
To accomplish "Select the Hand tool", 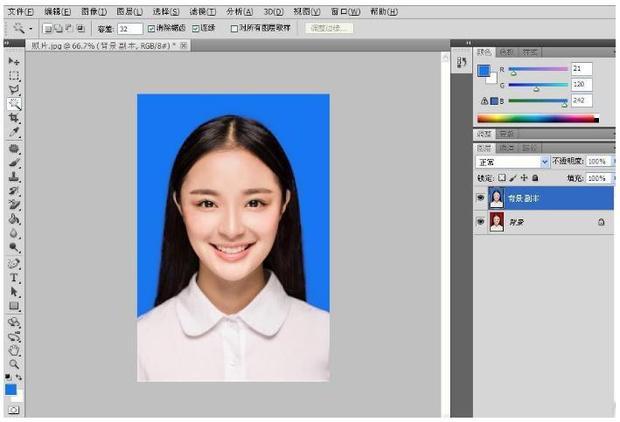I will click(x=14, y=351).
